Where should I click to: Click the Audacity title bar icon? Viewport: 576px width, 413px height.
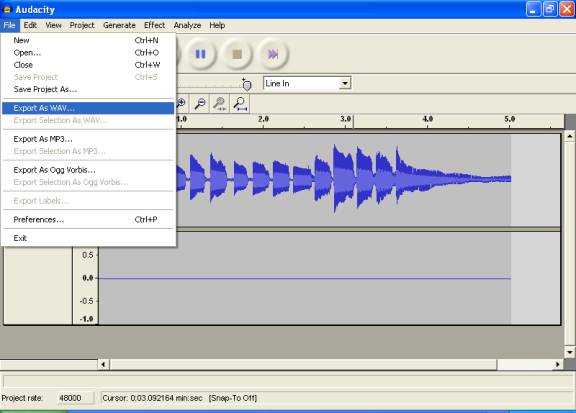pos(7,10)
